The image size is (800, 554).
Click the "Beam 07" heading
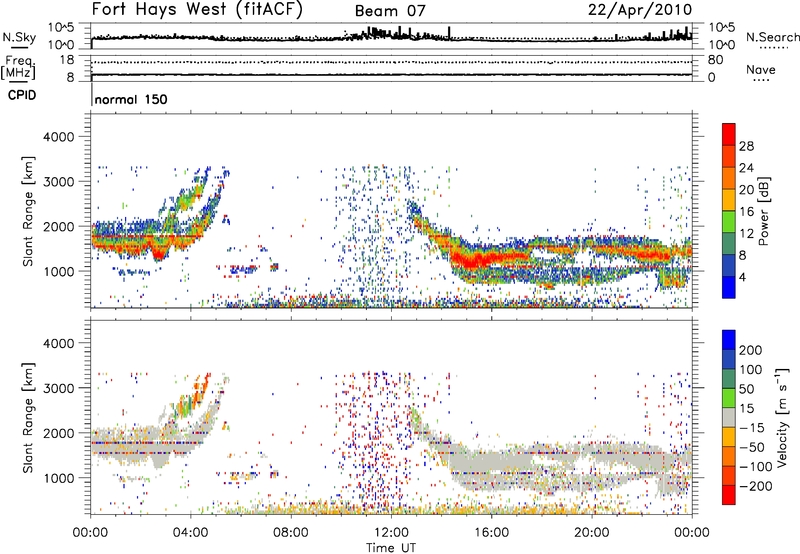(390, 11)
